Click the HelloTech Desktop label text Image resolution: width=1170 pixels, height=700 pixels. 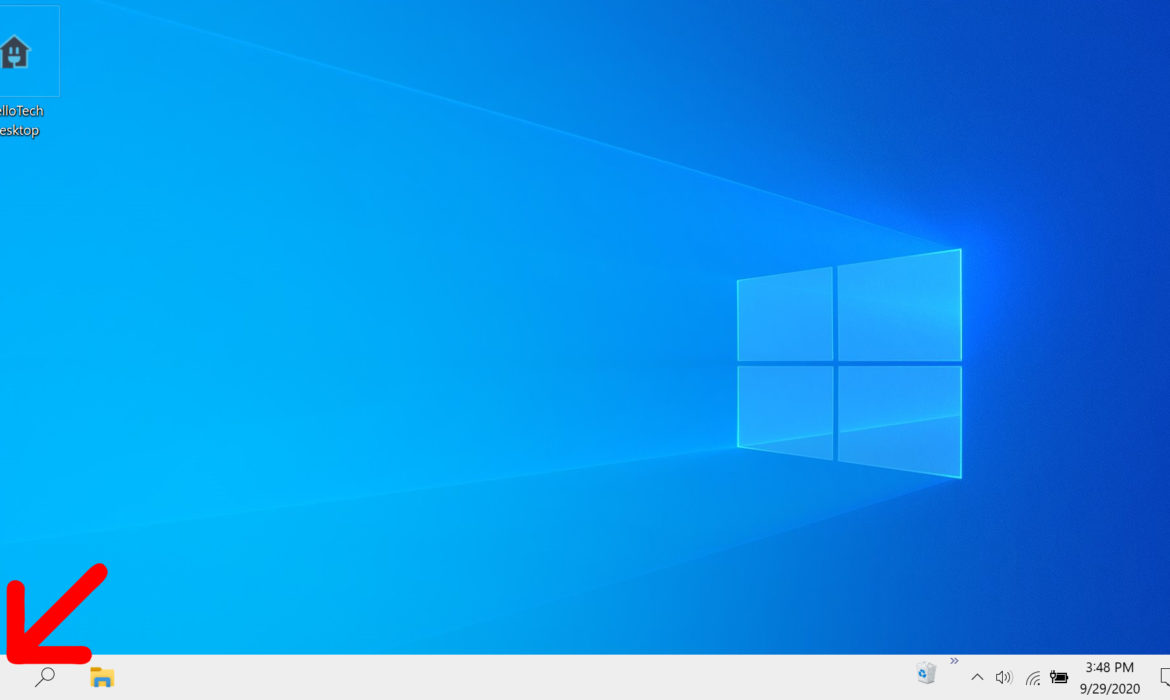[21, 121]
